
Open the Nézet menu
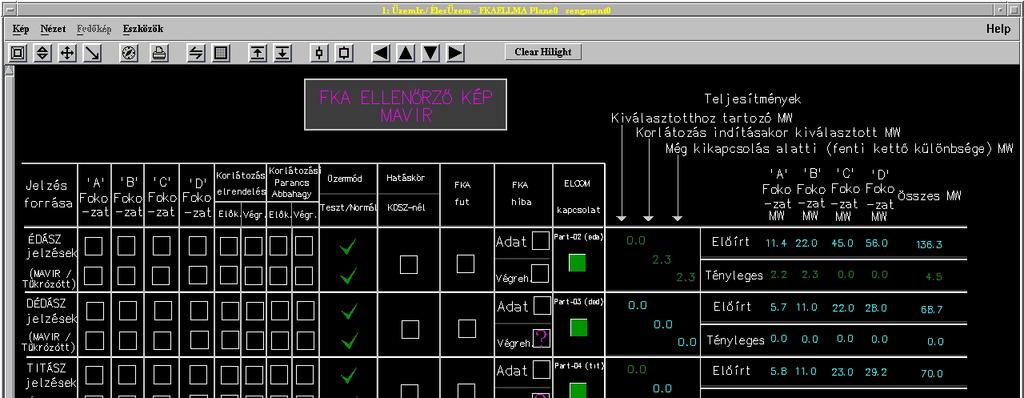(54, 29)
